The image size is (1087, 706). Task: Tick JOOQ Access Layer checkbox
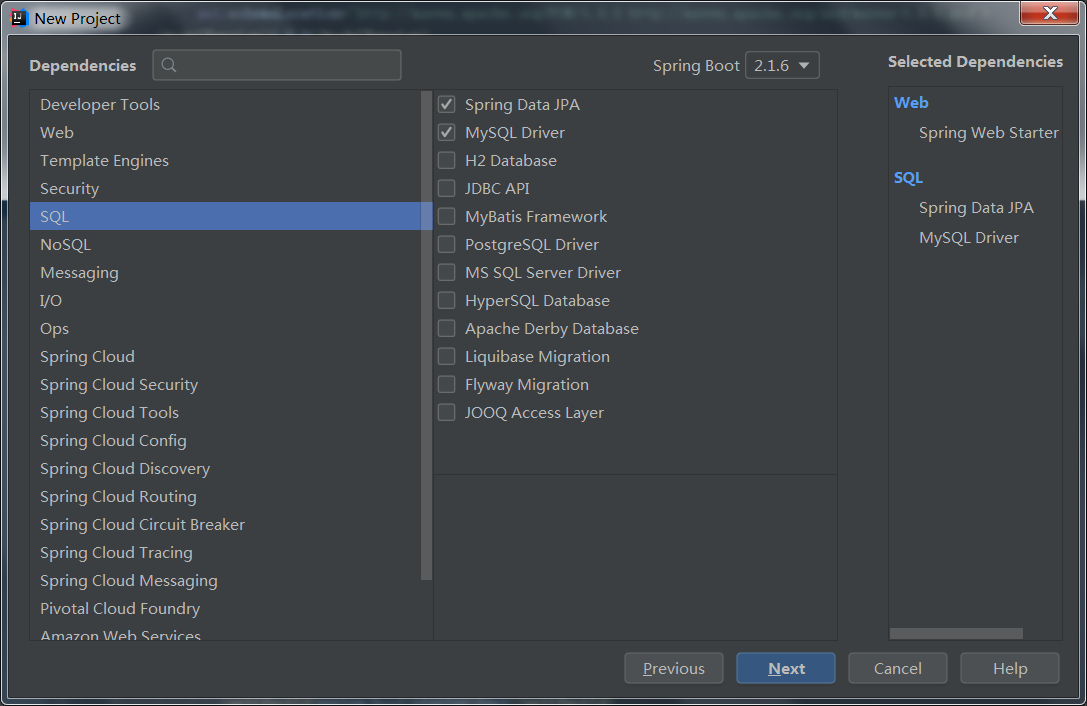point(446,413)
